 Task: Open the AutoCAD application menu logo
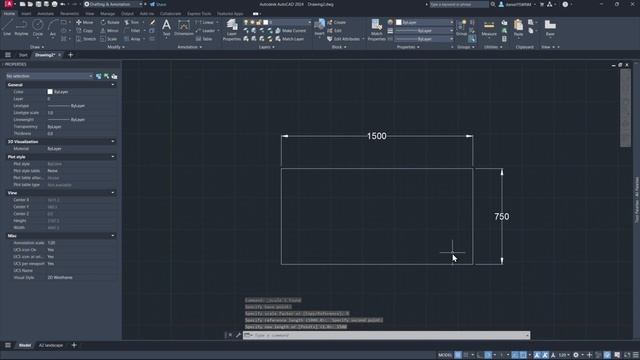9,4
